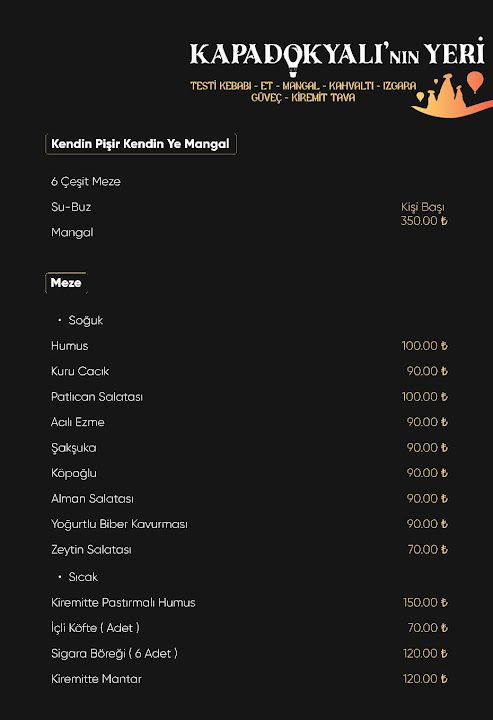Click the Kapadokyalı'nın Yeri logo title
Image resolution: width=493 pixels, height=720 pixels.
click(337, 53)
